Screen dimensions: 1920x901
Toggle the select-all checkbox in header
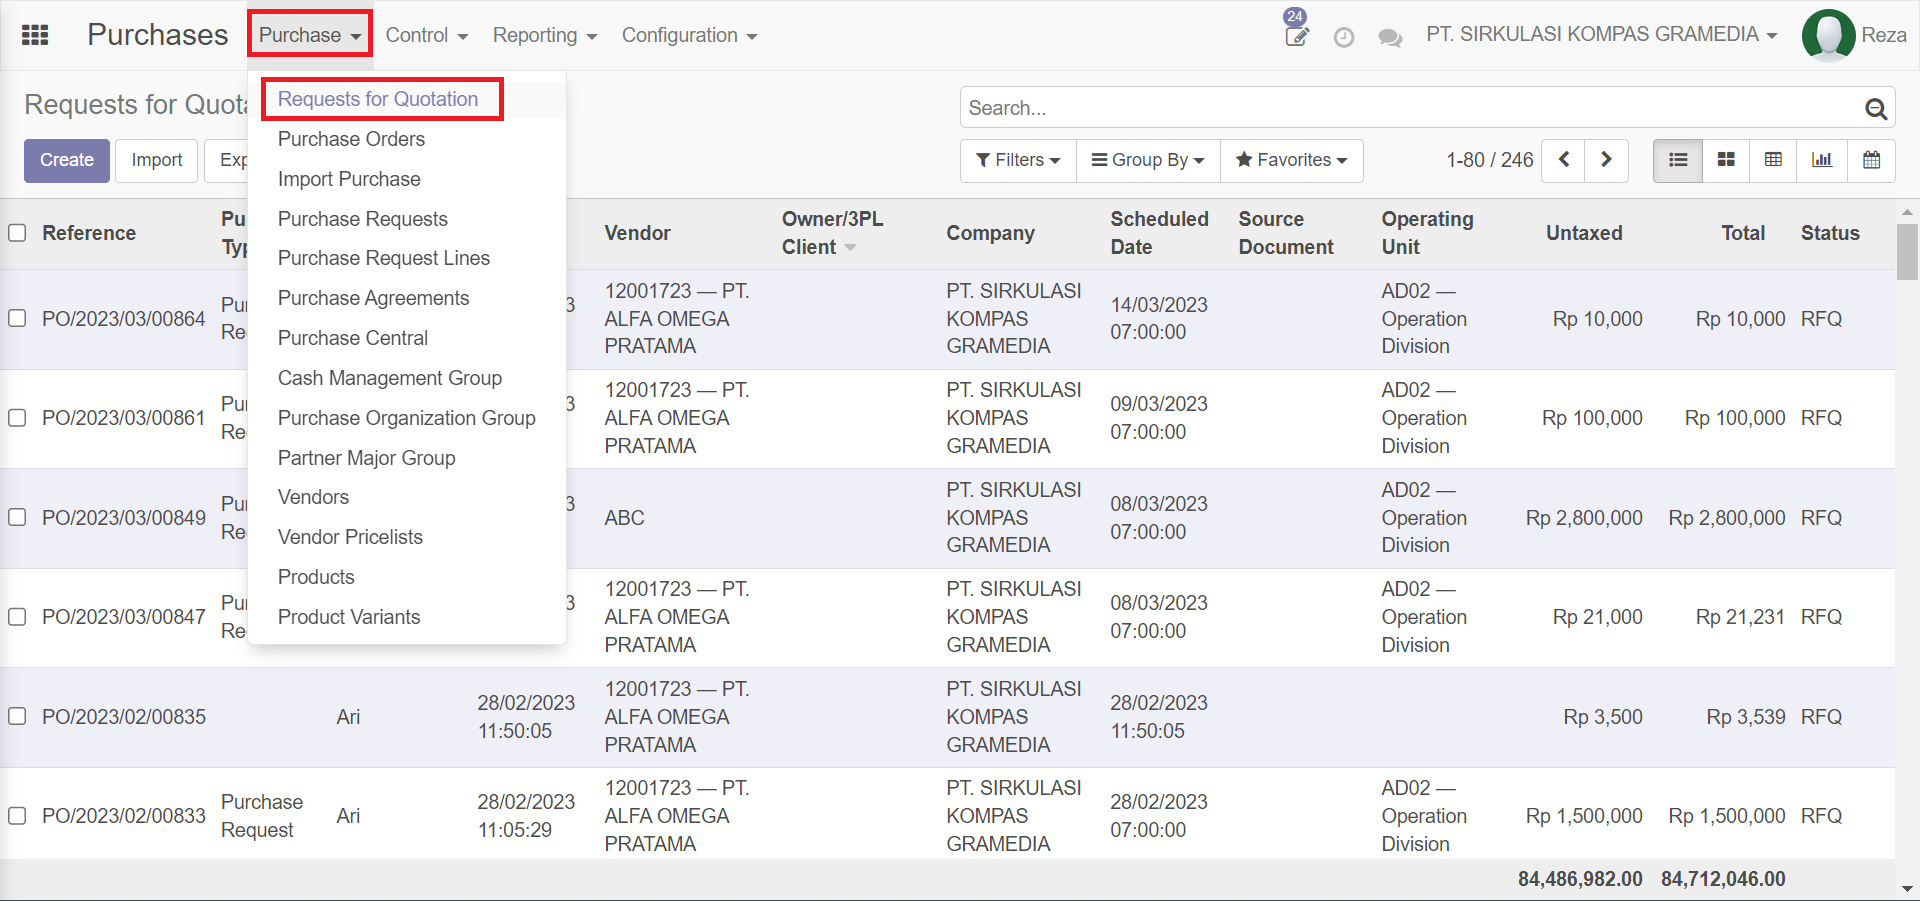click(17, 233)
